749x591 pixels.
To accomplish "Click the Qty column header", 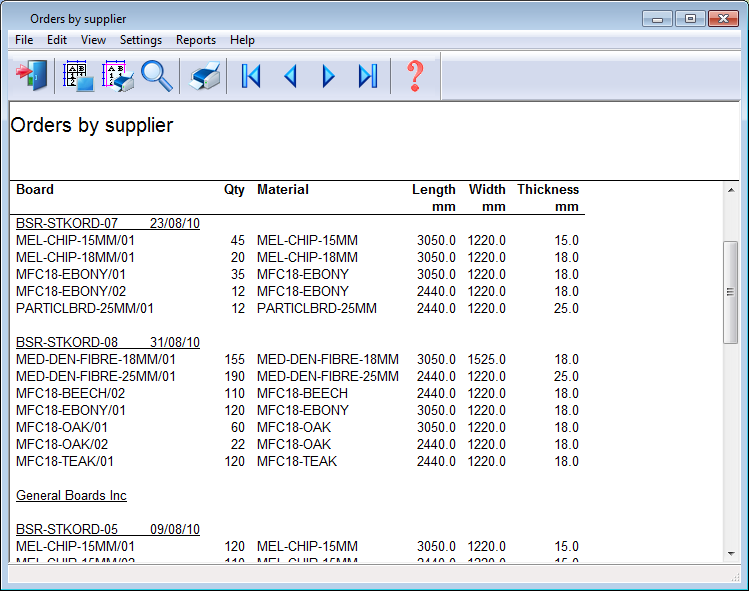I will tap(234, 190).
